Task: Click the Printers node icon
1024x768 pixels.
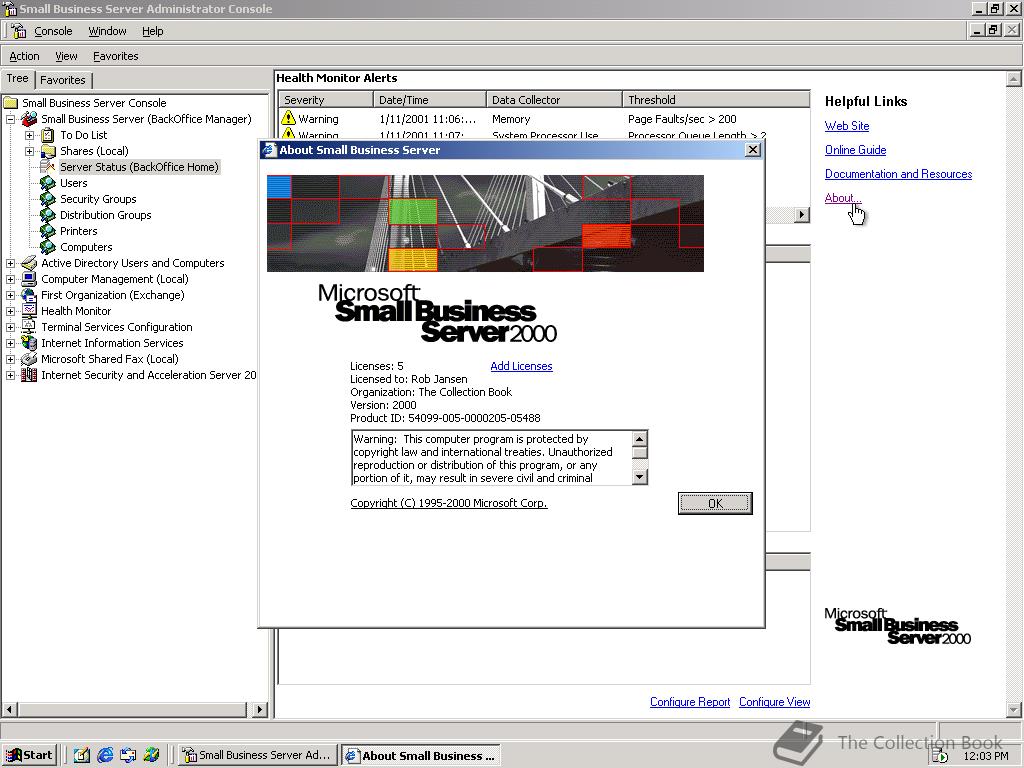Action: pos(48,231)
